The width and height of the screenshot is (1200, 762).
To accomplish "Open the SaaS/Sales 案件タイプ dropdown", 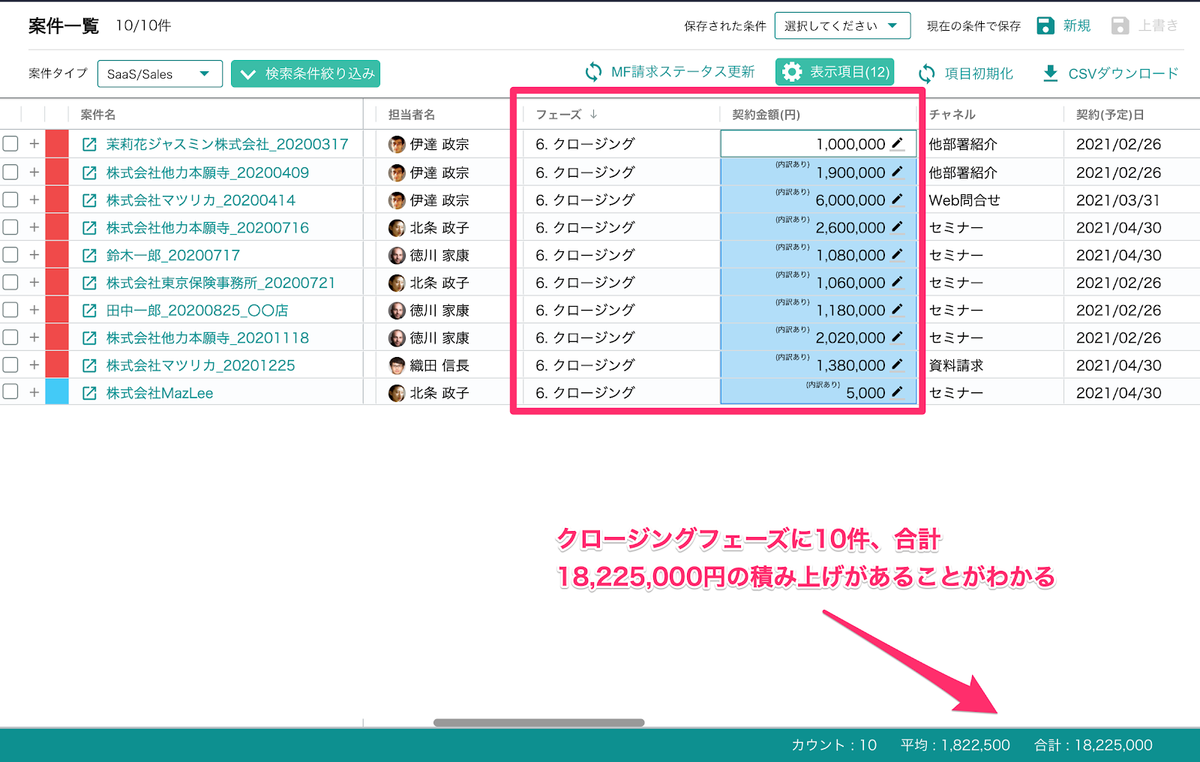I will [159, 74].
